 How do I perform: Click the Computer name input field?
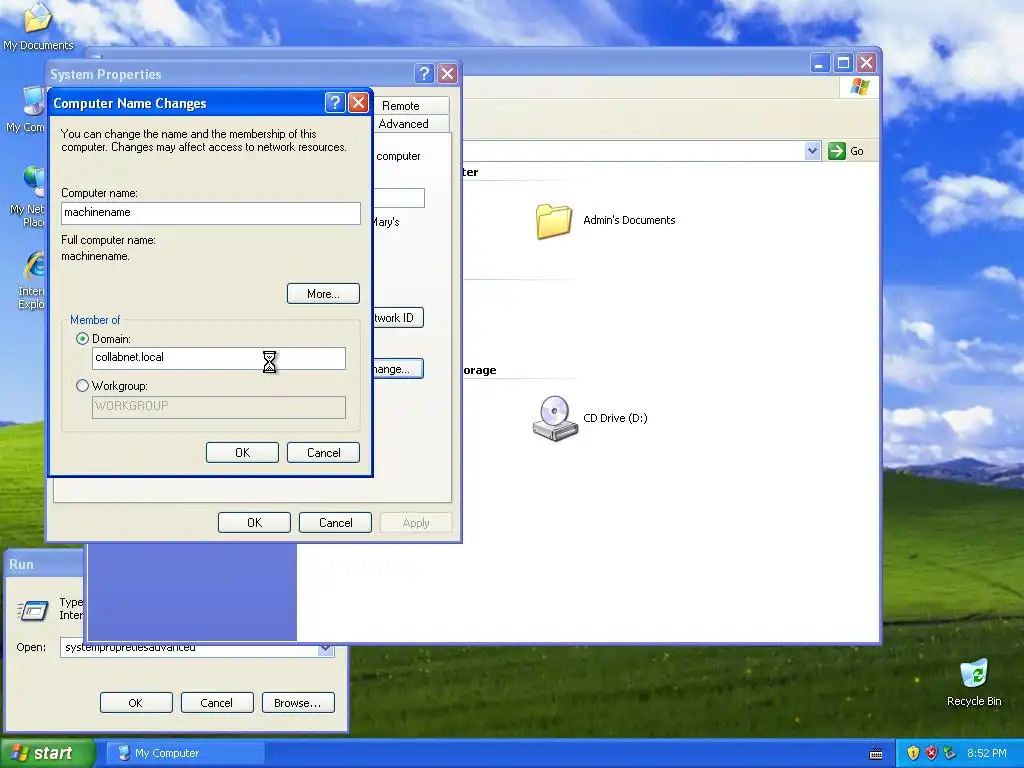(x=211, y=213)
